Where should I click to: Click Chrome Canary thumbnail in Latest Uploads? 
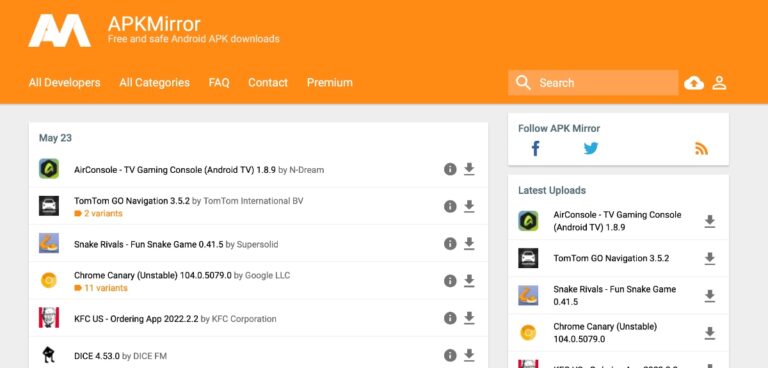[x=528, y=333]
